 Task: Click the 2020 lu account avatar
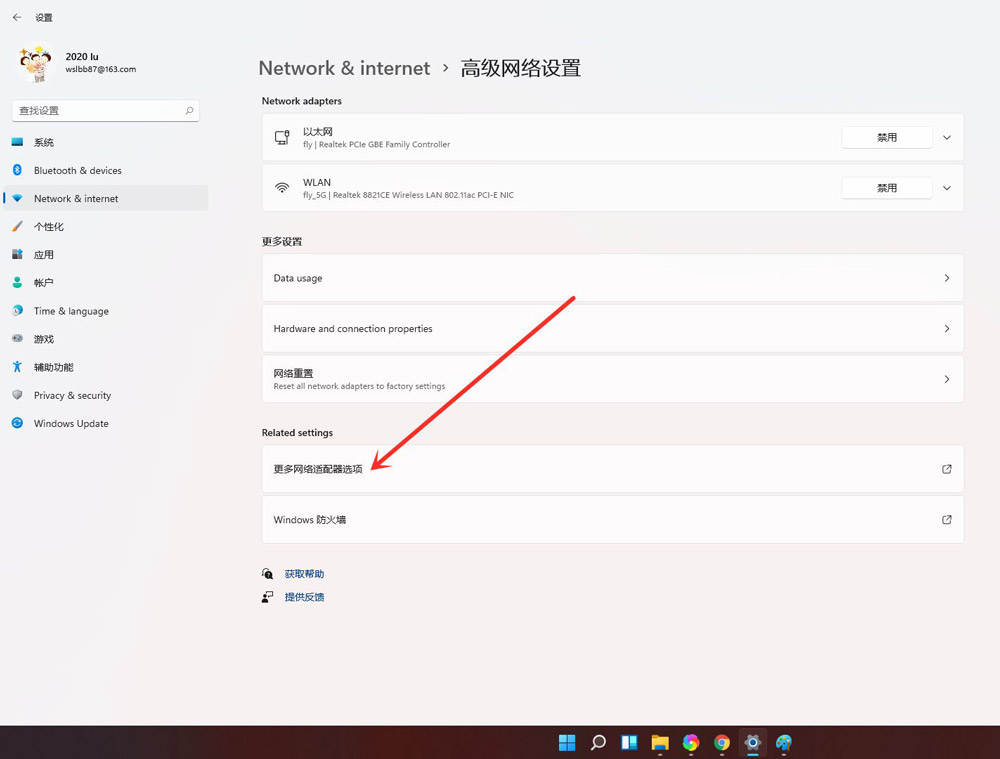pos(36,64)
